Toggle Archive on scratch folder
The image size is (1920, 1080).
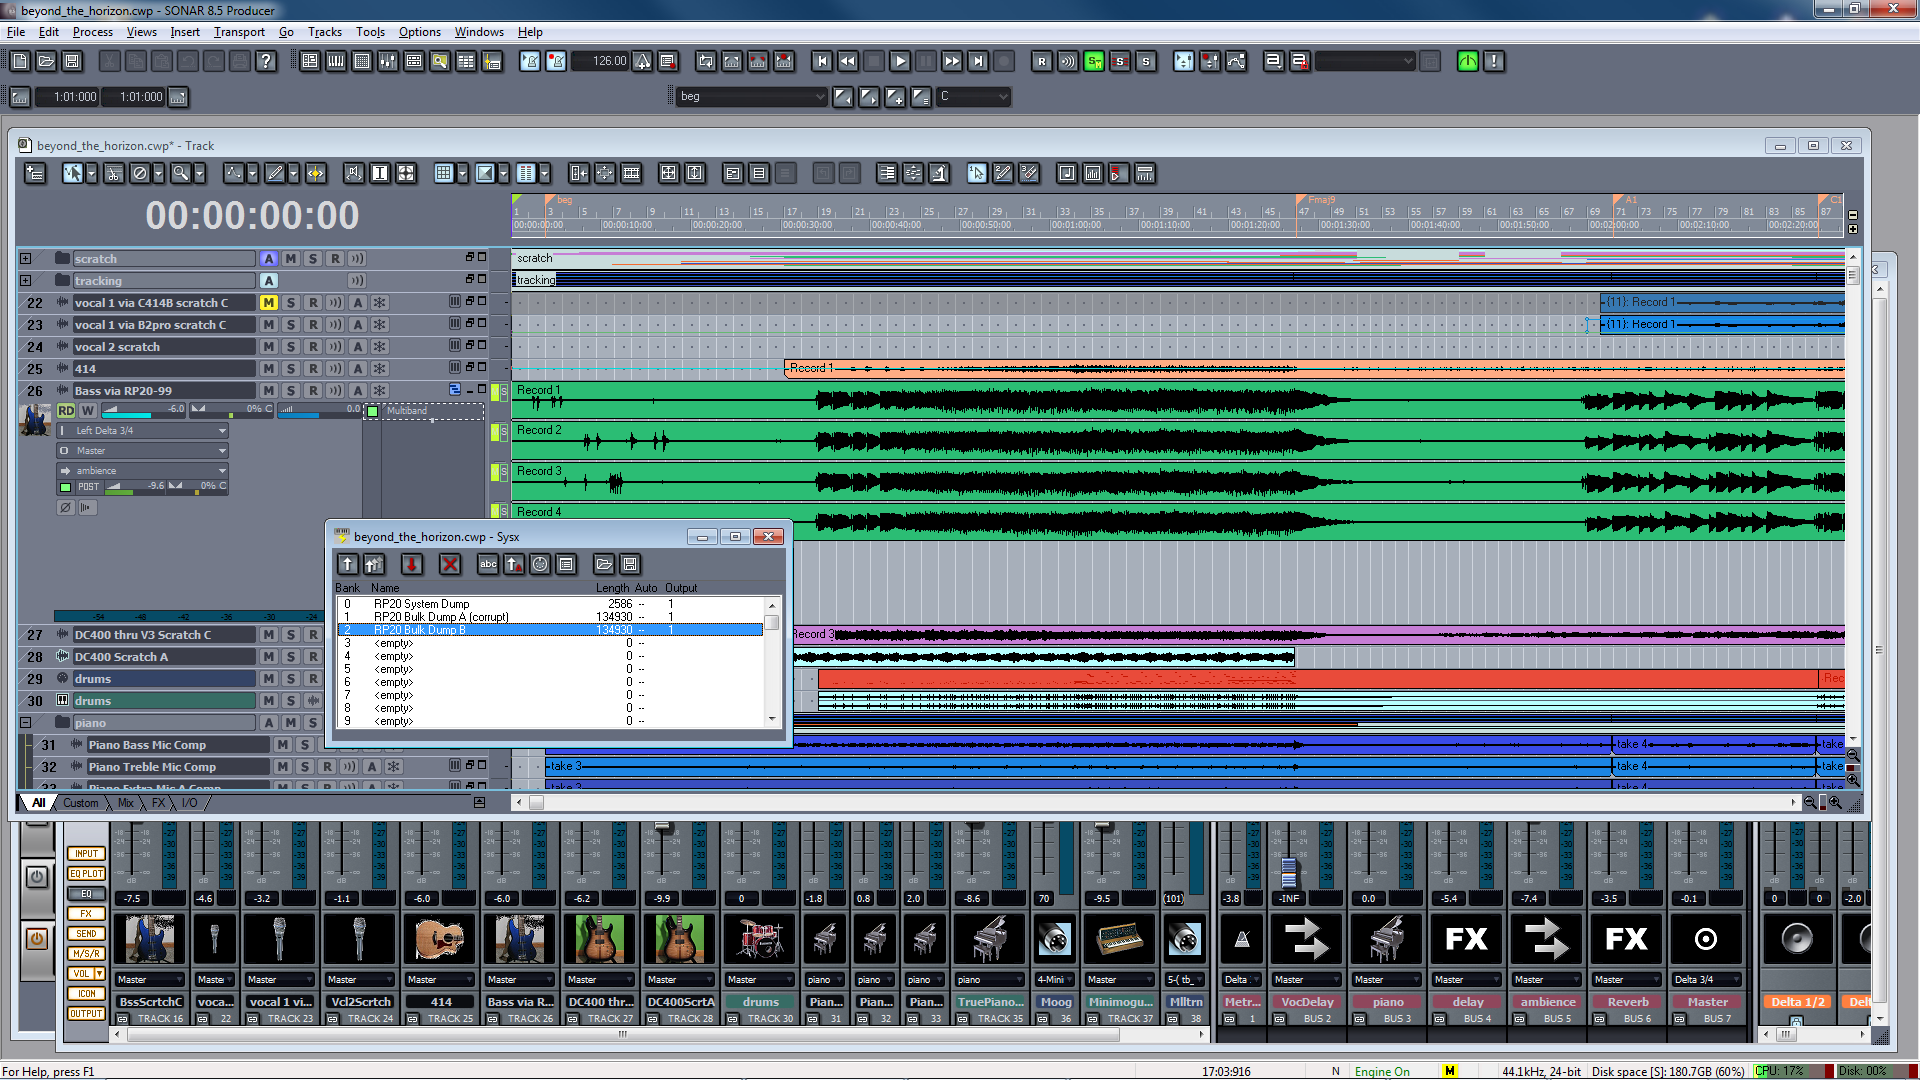tap(269, 259)
